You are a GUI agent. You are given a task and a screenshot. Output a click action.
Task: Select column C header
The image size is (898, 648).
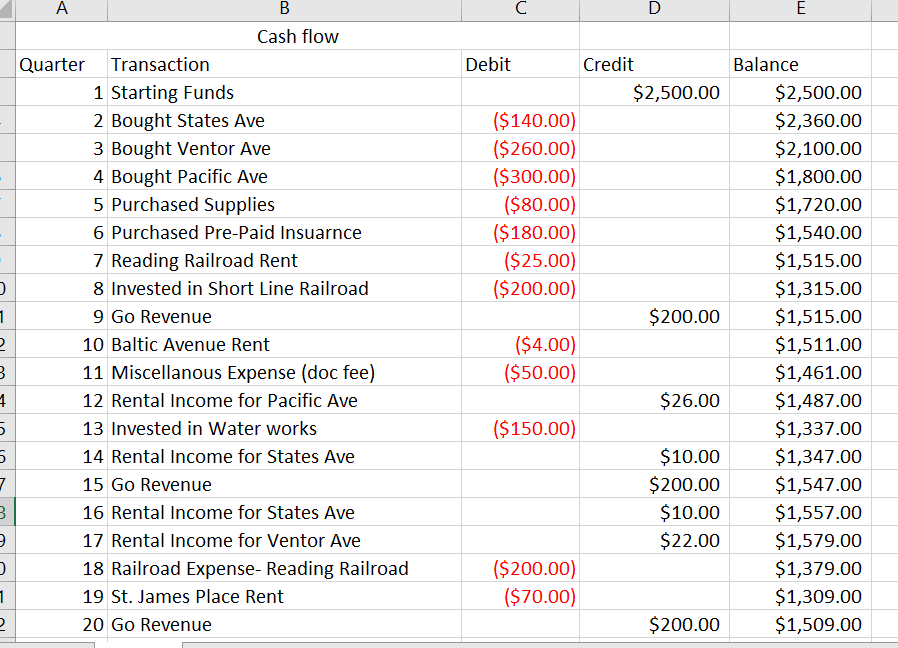point(520,10)
